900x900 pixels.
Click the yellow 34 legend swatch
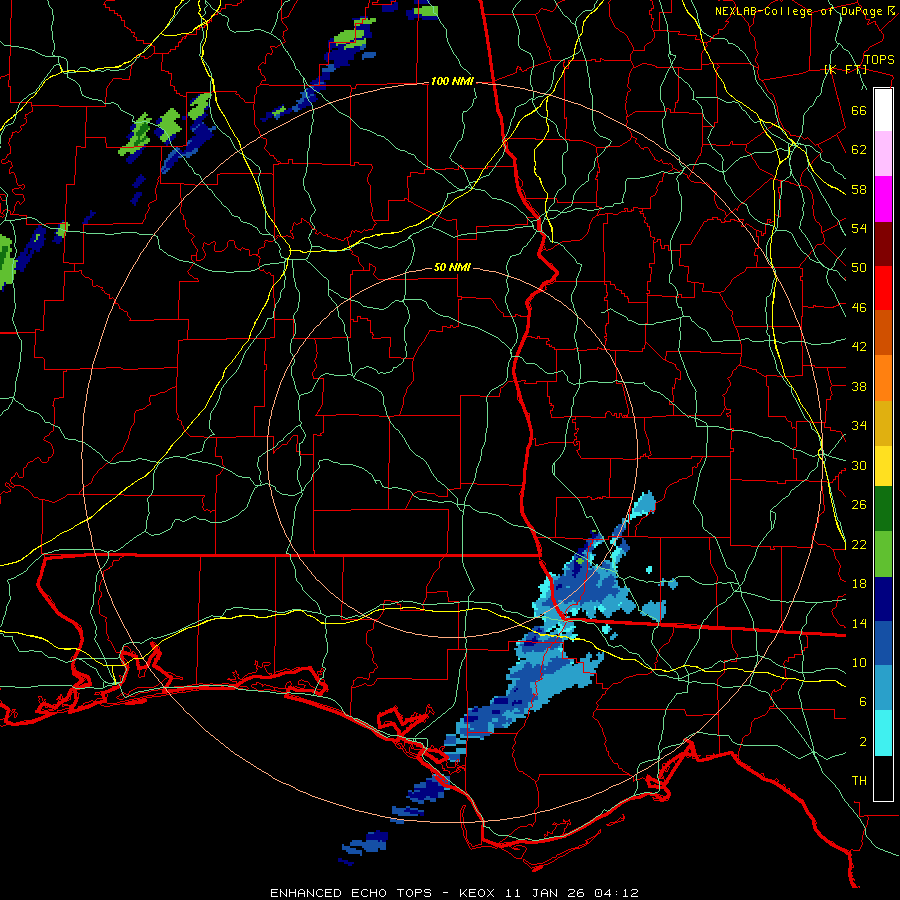[883, 466]
